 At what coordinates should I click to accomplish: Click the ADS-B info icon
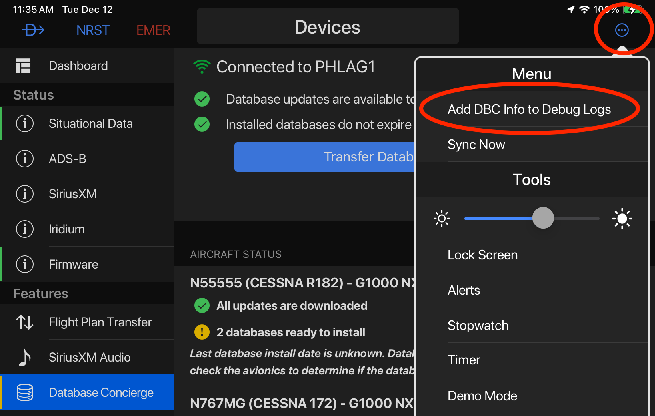click(x=25, y=159)
